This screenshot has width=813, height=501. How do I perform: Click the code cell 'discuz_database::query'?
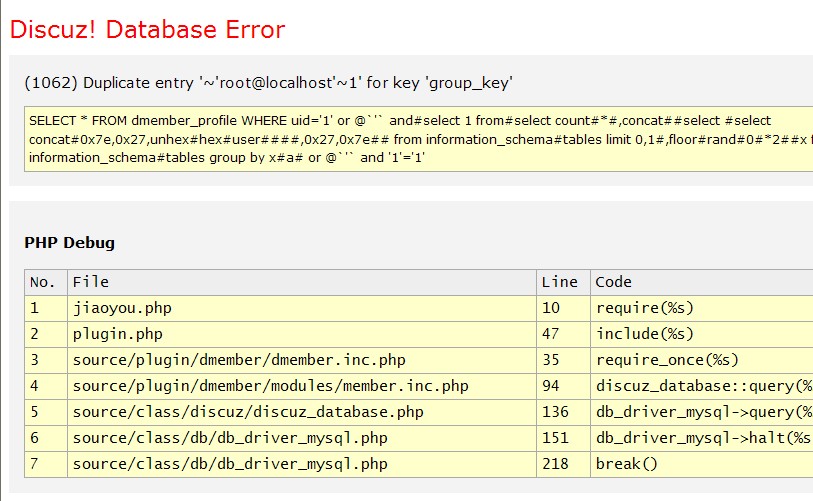tap(704, 386)
